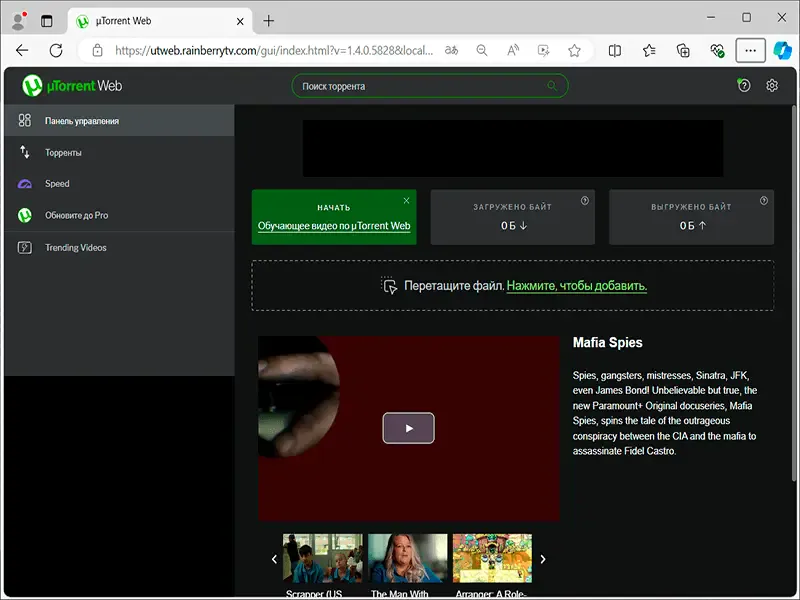Click the site lock info icon

click(97, 50)
